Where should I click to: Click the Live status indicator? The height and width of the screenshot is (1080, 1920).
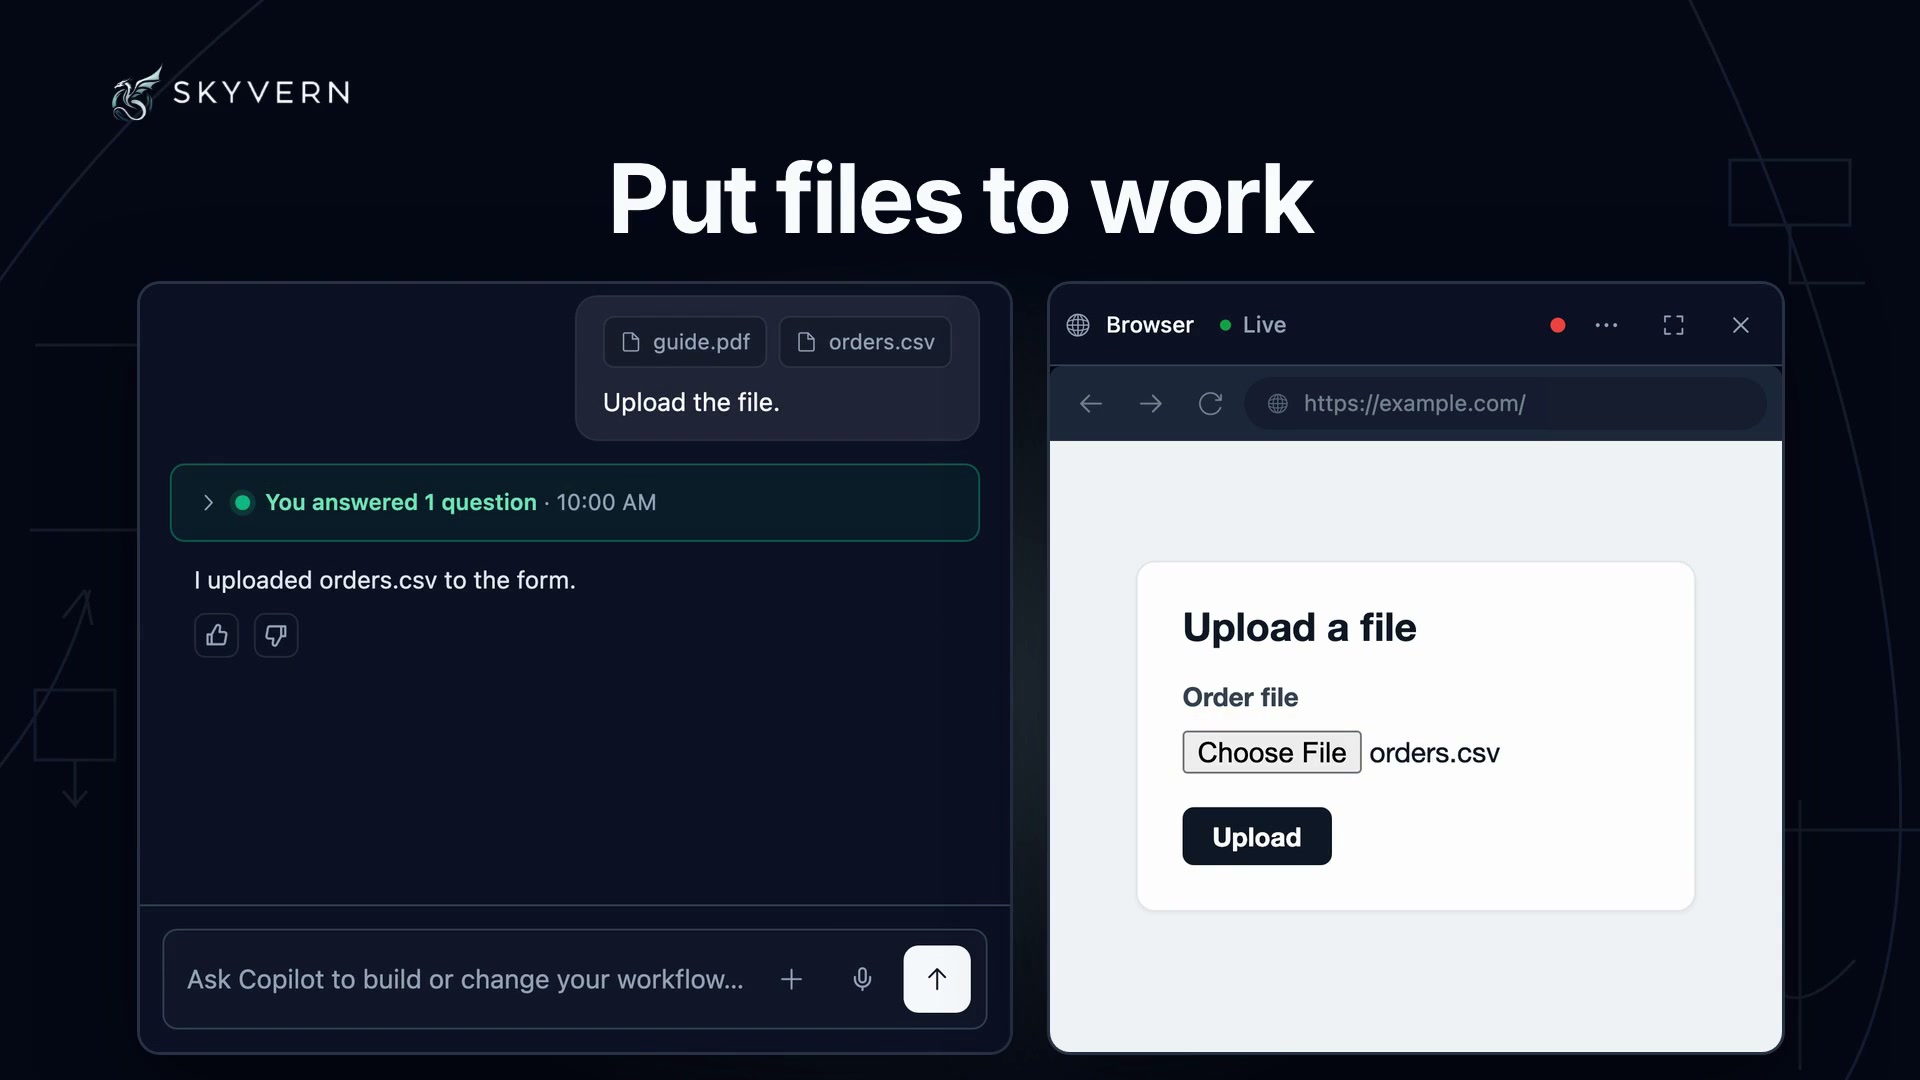tap(1253, 325)
